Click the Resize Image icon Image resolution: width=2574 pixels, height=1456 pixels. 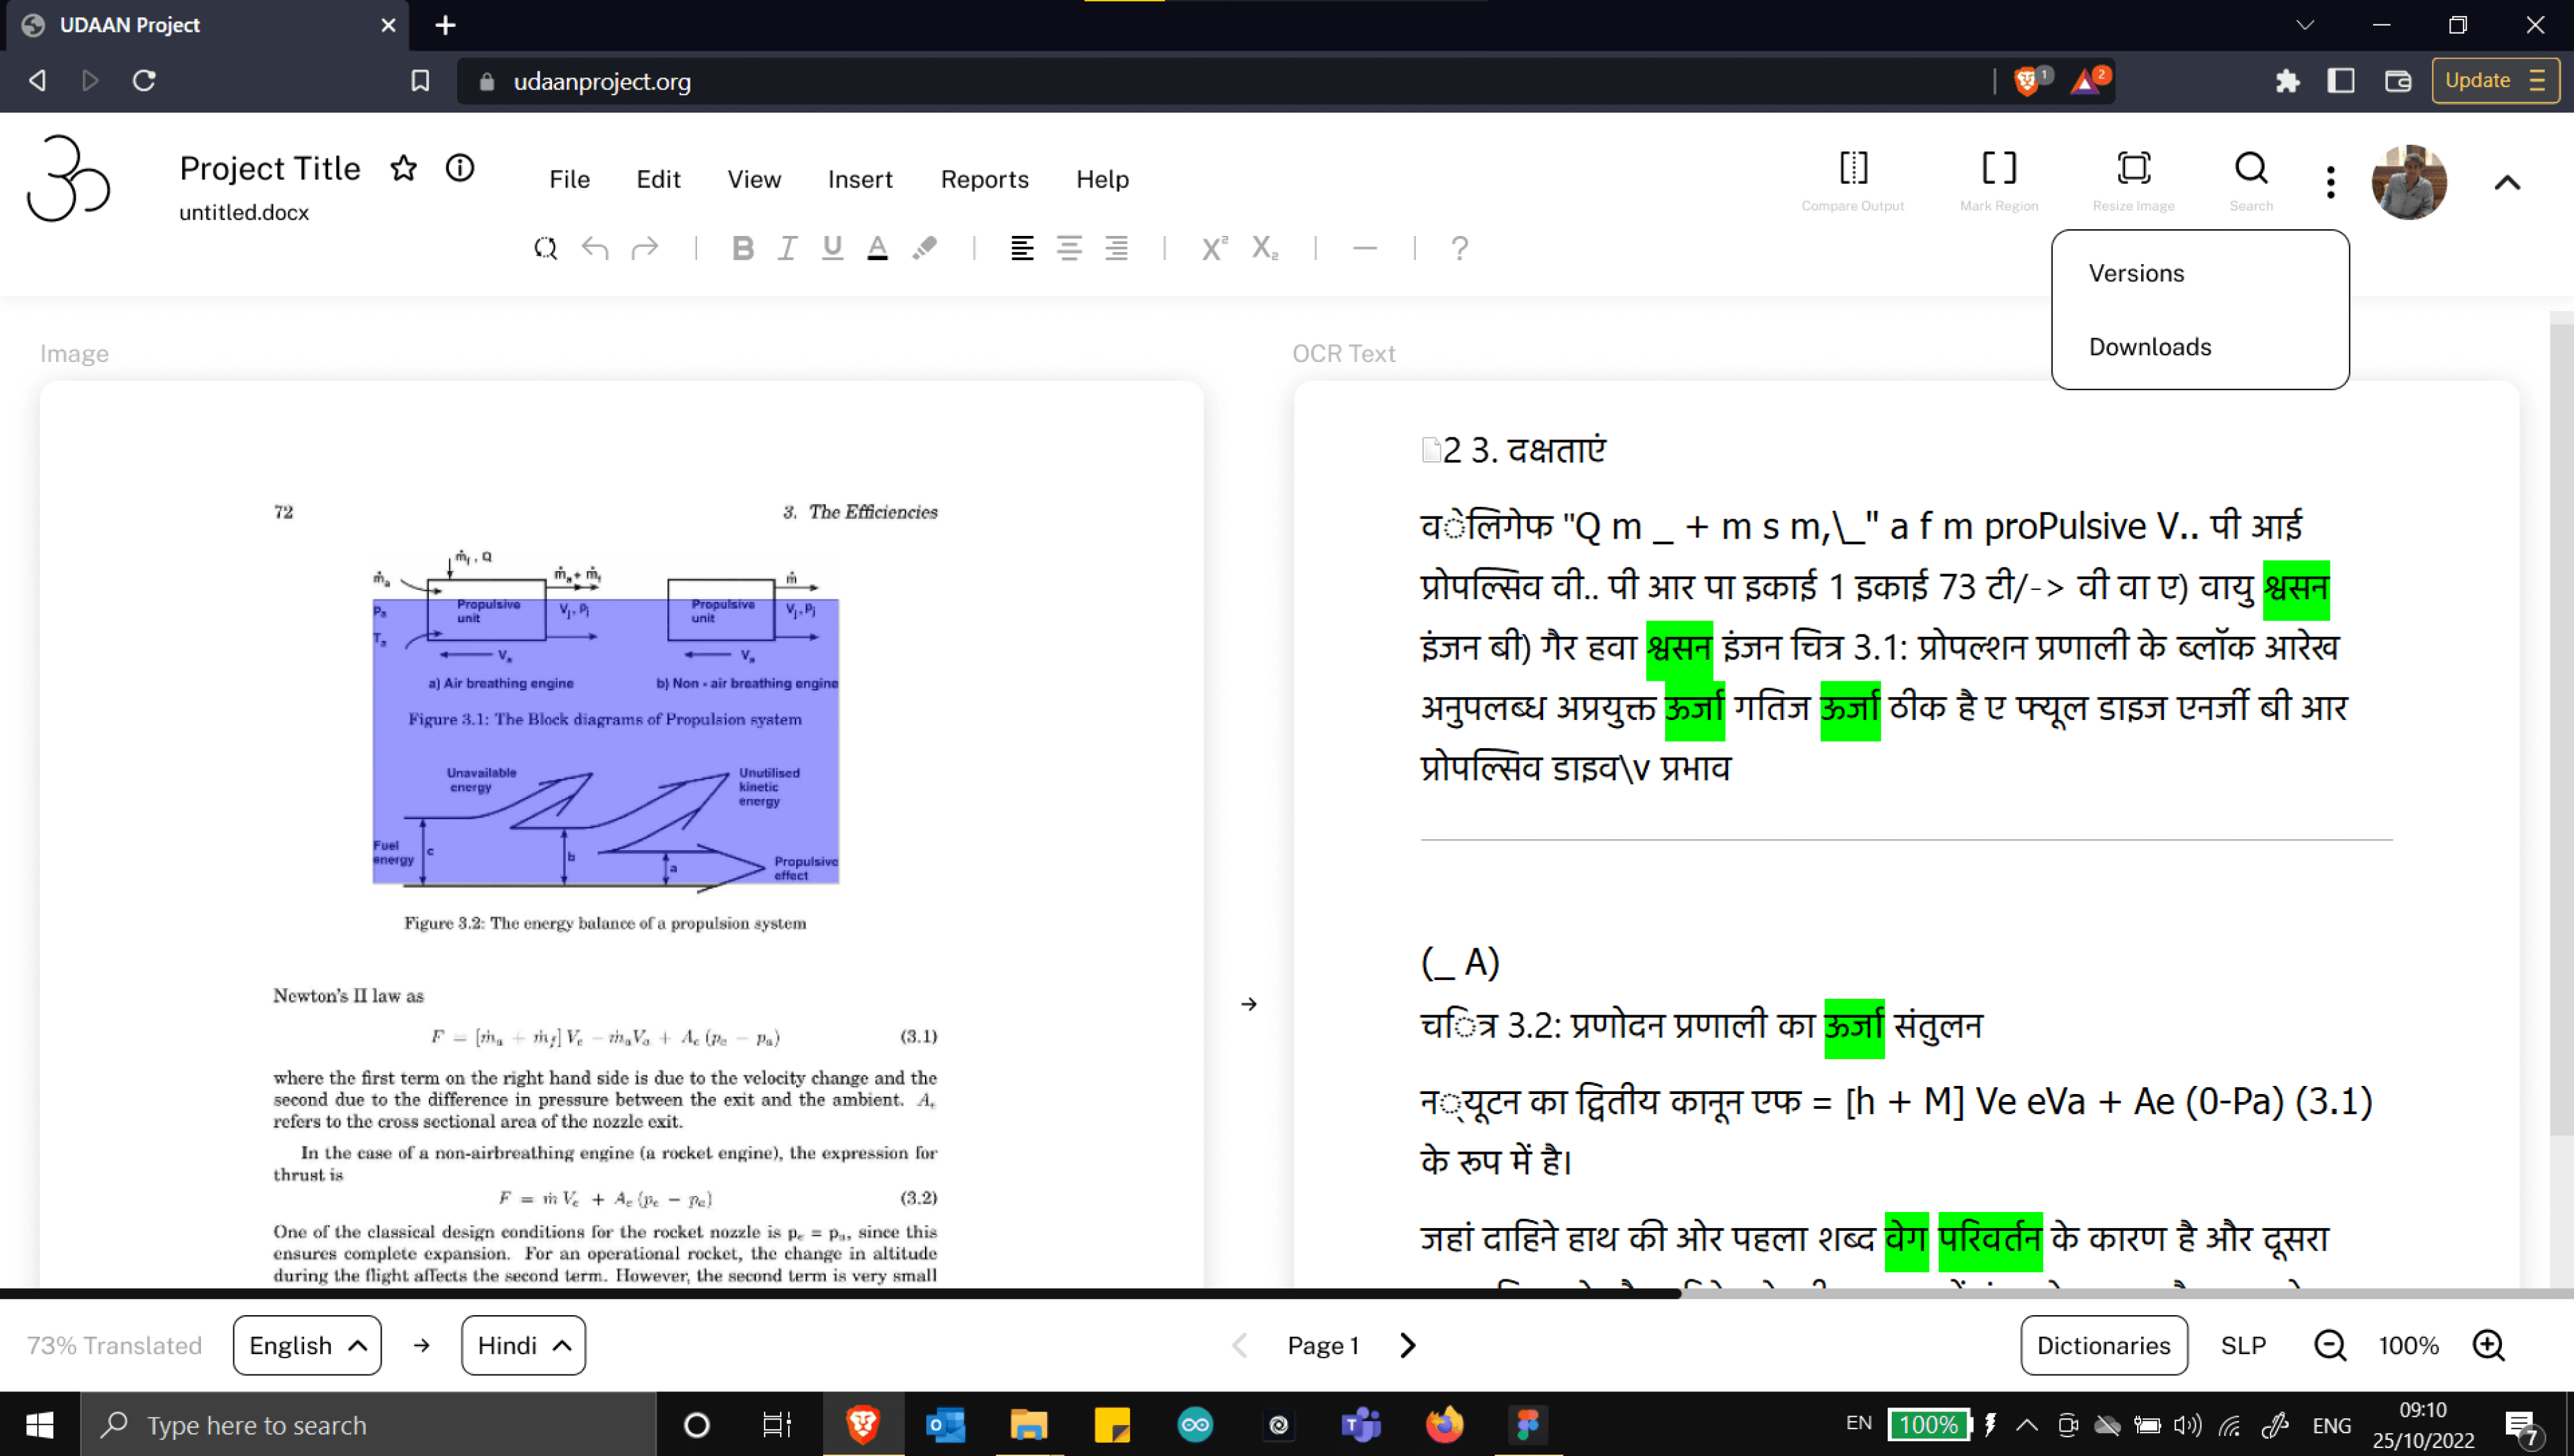[2133, 169]
